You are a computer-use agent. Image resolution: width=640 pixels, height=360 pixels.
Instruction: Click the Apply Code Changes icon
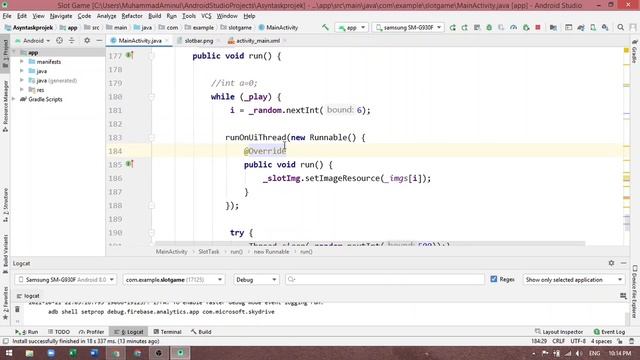(464, 27)
